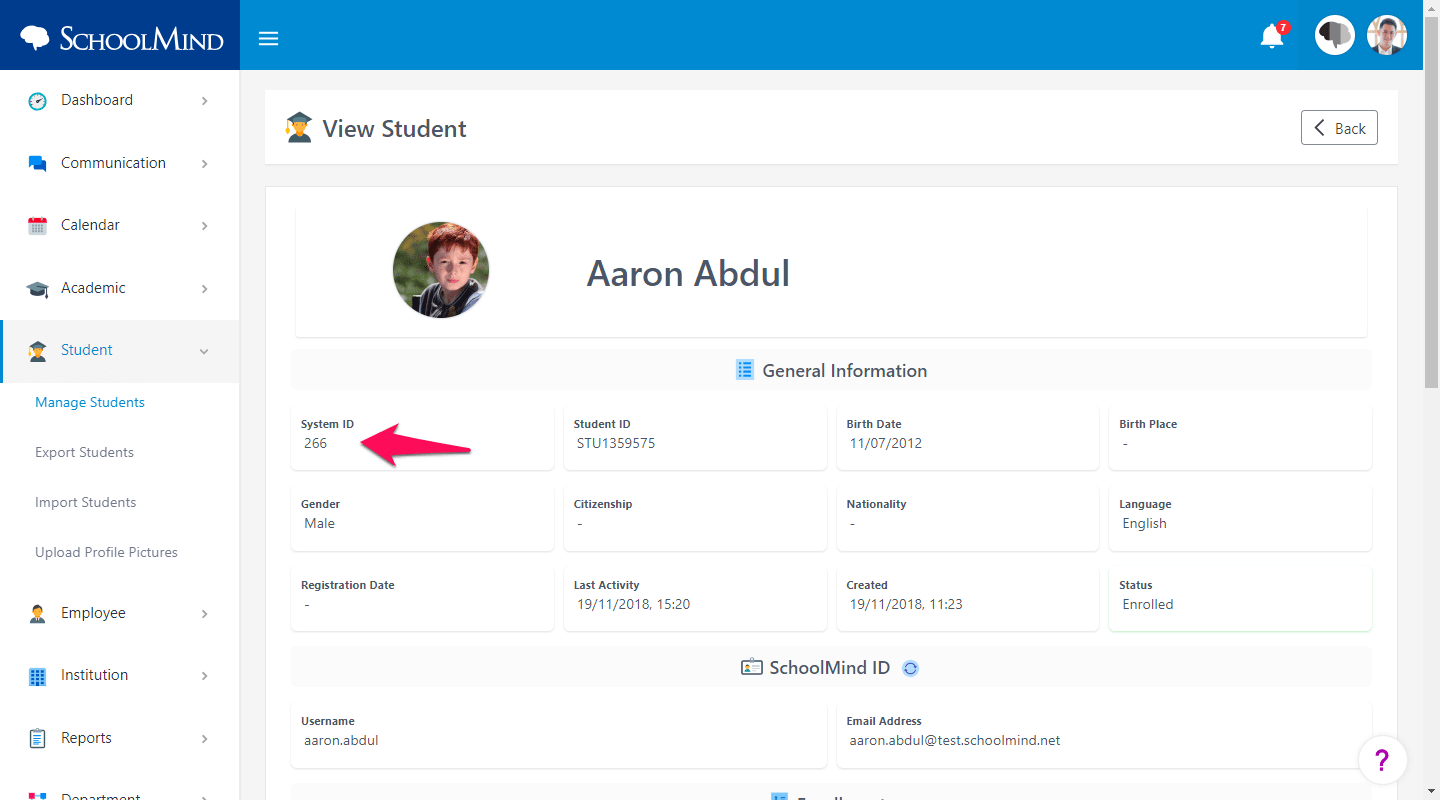Expand the Dashboard menu chevron
Screen dimensions: 1440x800
click(x=204, y=101)
